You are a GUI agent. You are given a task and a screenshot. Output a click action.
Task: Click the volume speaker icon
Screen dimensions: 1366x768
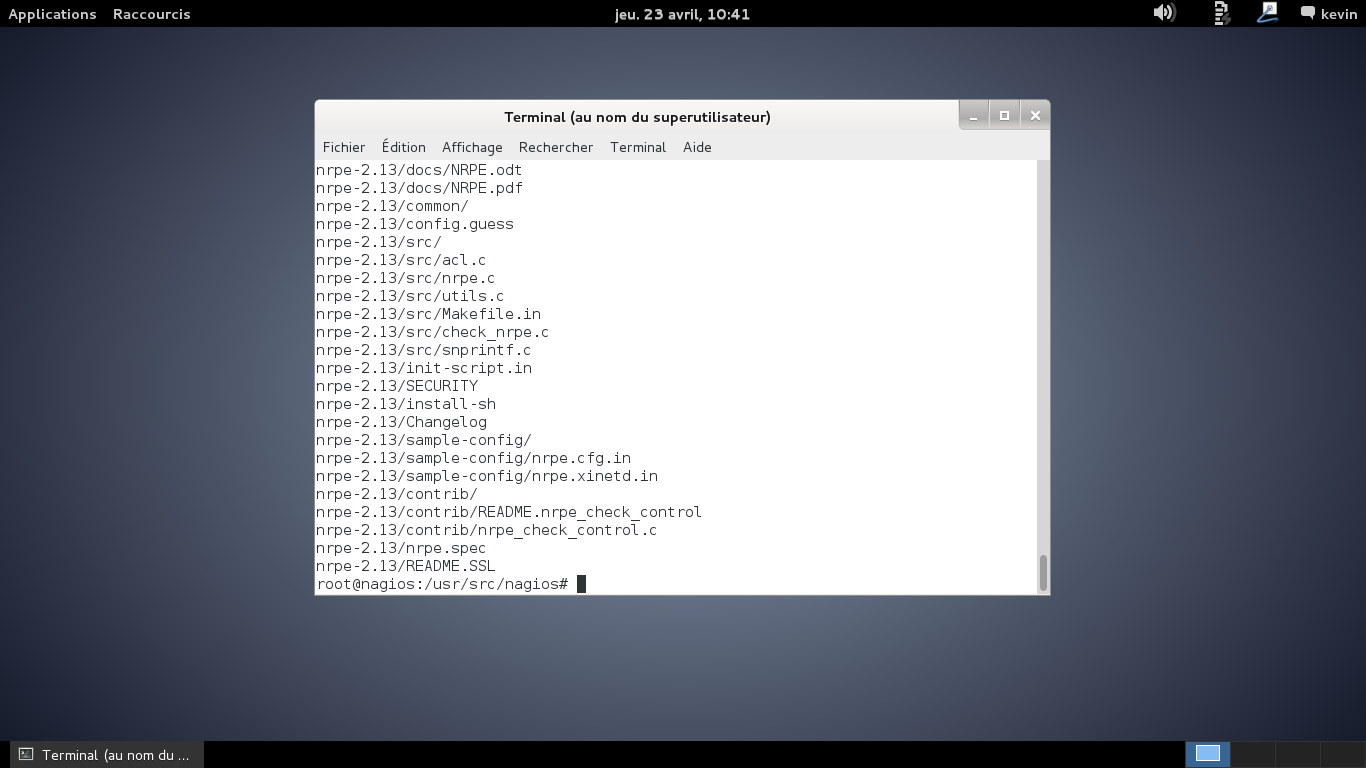(x=1164, y=13)
